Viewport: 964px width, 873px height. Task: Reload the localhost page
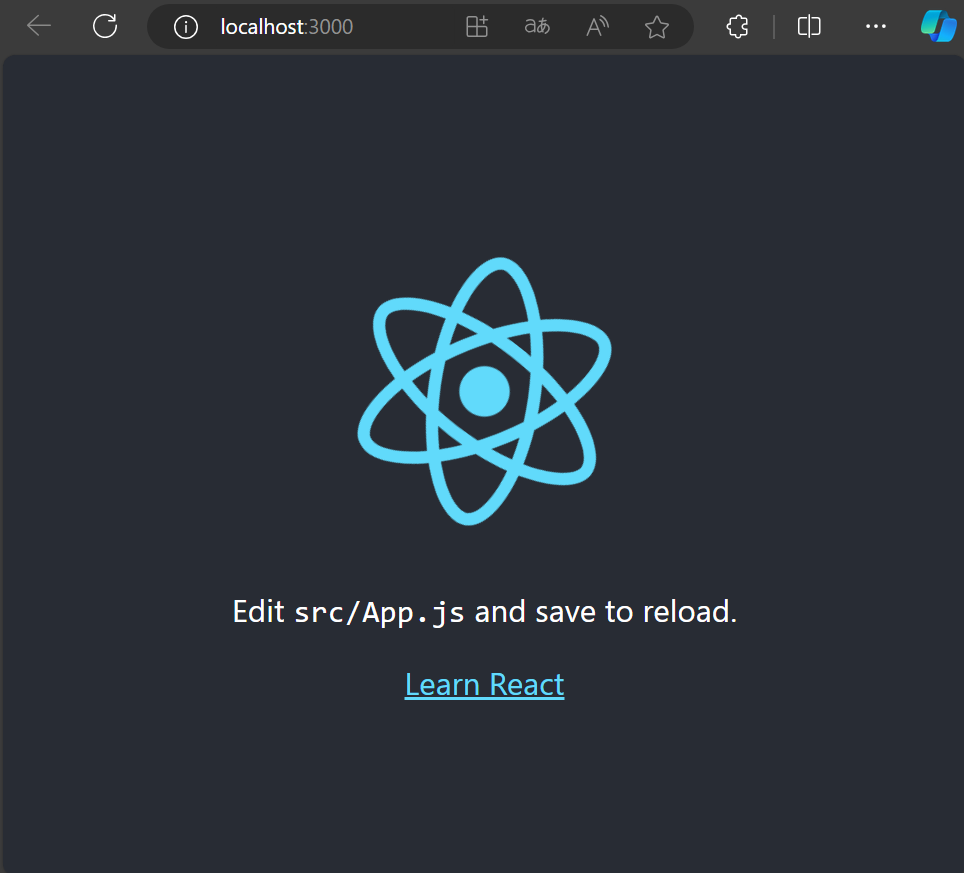point(105,26)
